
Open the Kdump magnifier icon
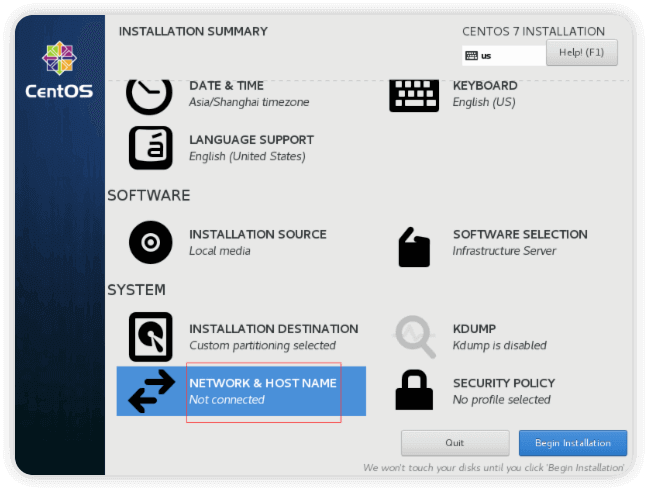point(414,337)
